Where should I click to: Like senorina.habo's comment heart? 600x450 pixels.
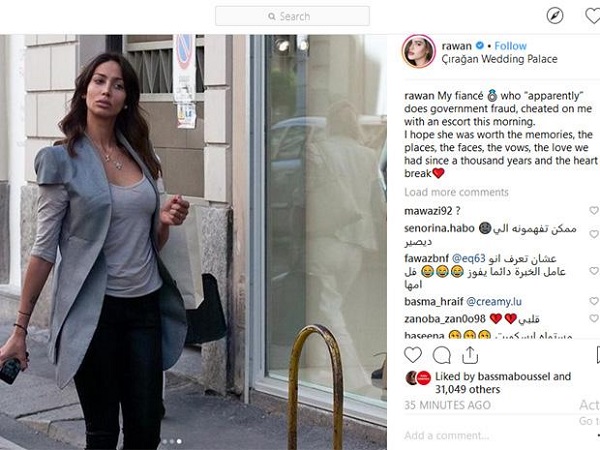(x=594, y=234)
